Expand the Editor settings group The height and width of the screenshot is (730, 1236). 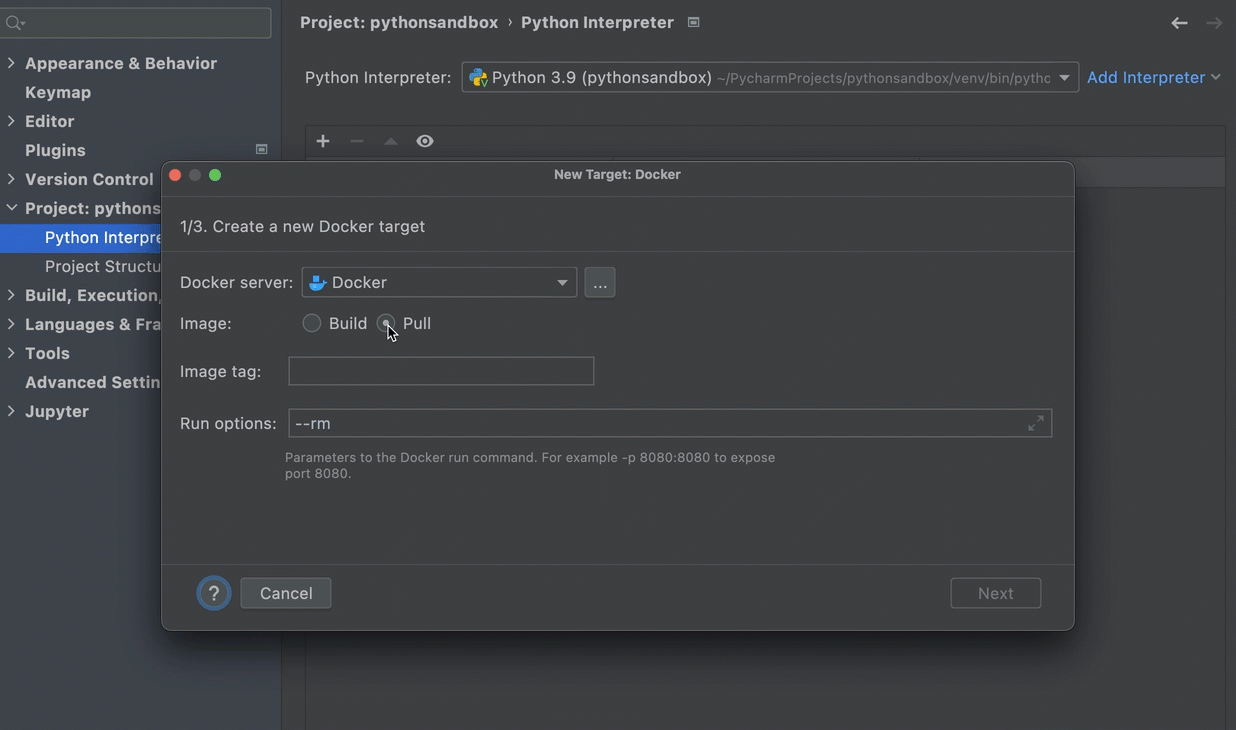(x=11, y=121)
